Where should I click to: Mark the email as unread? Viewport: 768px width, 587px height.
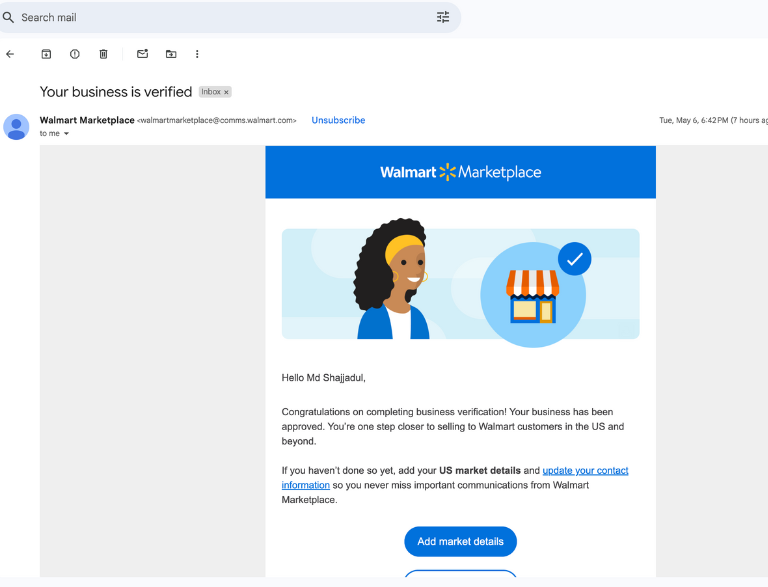pos(143,54)
